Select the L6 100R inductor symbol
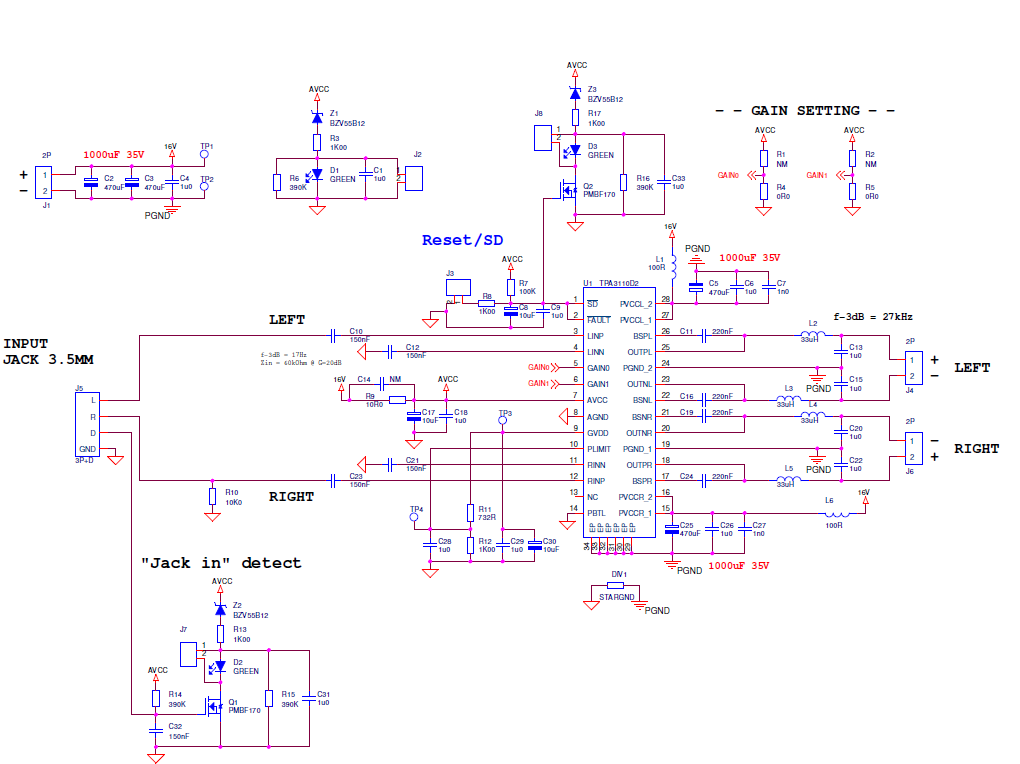The height and width of the screenshot is (764, 1020). tap(837, 513)
